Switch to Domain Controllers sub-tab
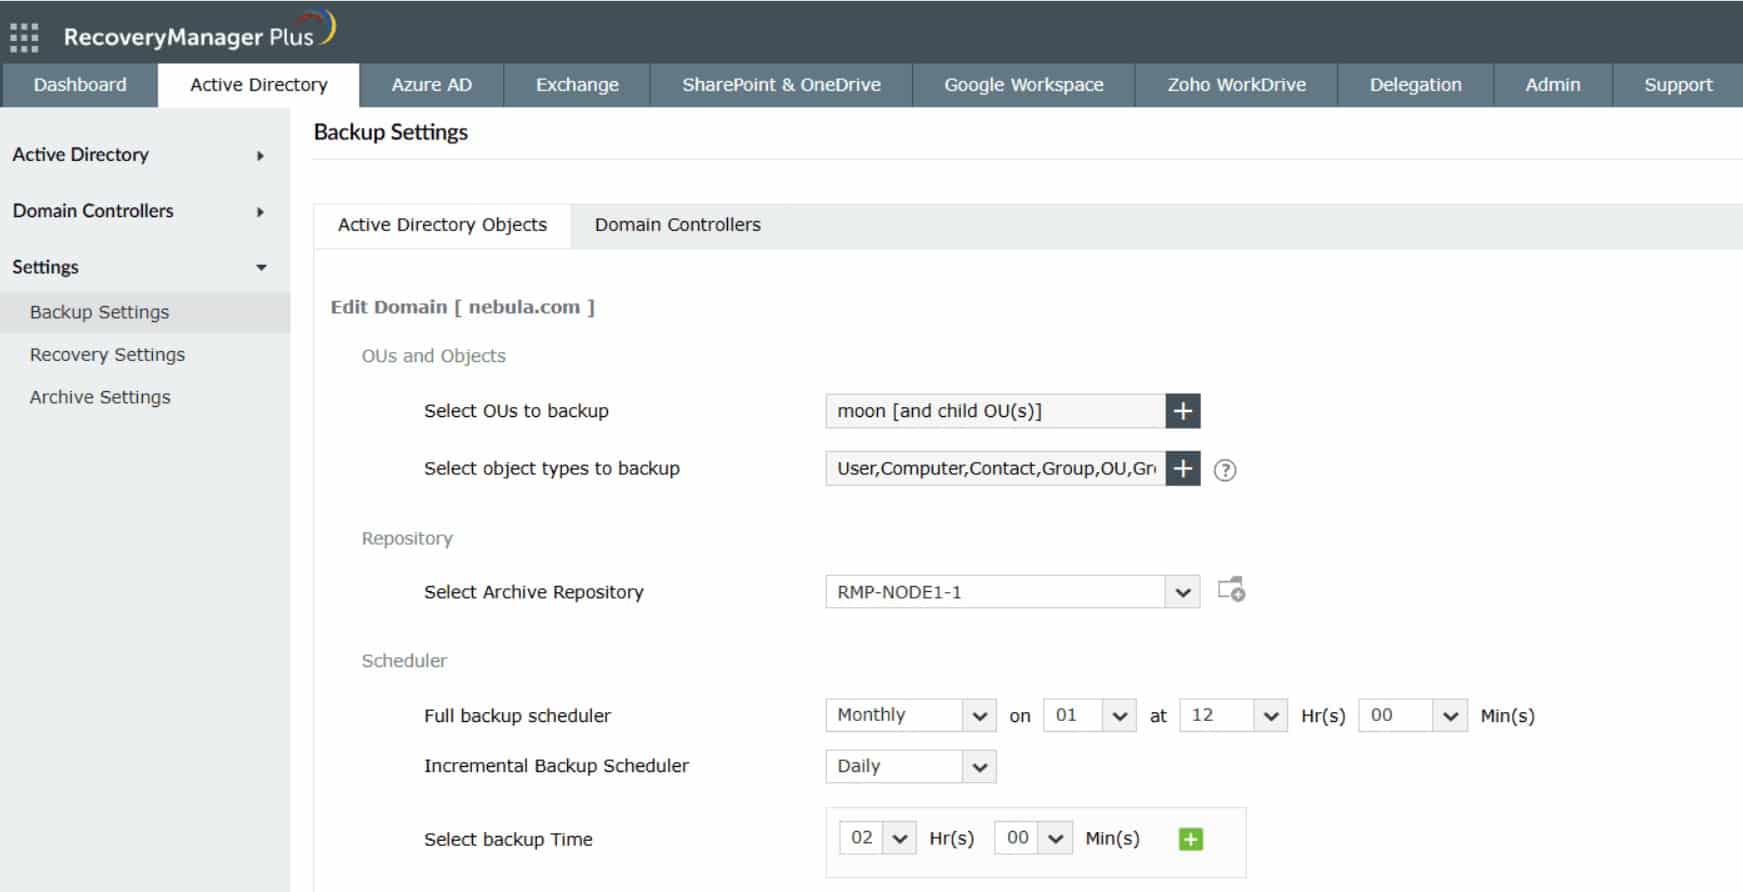This screenshot has height=892, width=1743. pyautogui.click(x=678, y=225)
